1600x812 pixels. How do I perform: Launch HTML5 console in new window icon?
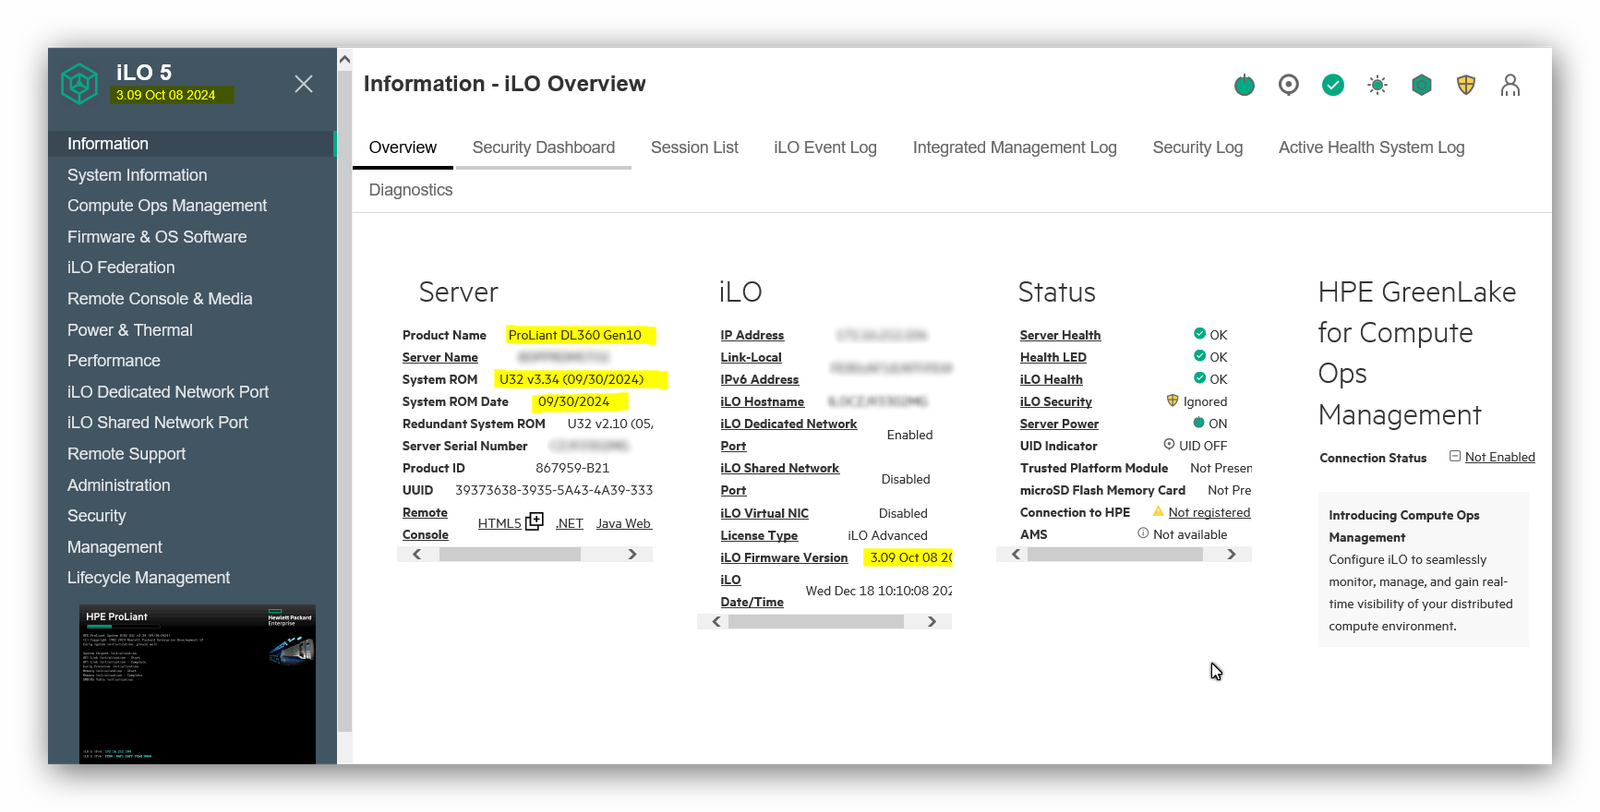click(x=535, y=522)
